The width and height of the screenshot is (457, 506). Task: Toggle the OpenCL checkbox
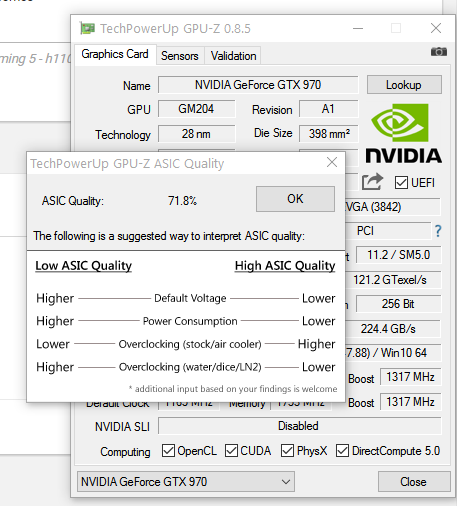[x=168, y=451]
